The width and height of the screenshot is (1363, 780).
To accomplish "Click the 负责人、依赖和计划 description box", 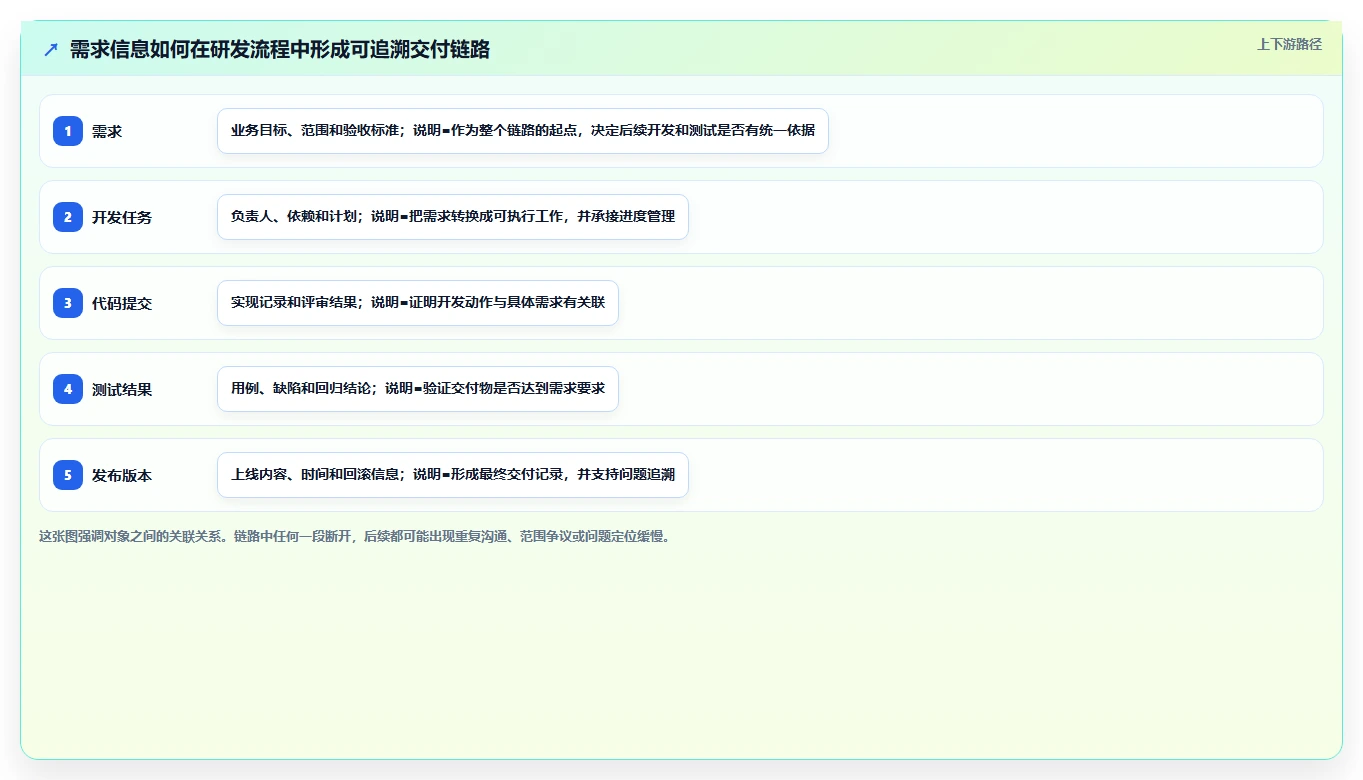I will coord(453,217).
